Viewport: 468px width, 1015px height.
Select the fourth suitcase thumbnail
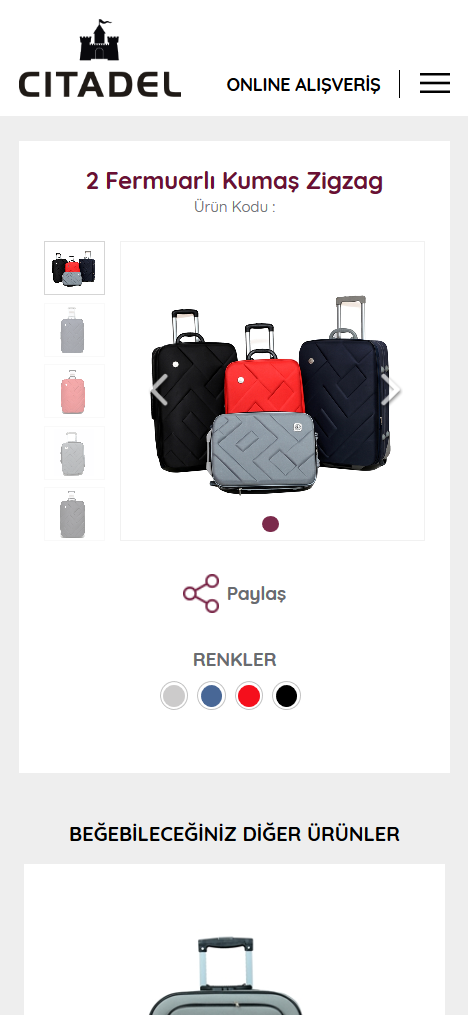(74, 453)
